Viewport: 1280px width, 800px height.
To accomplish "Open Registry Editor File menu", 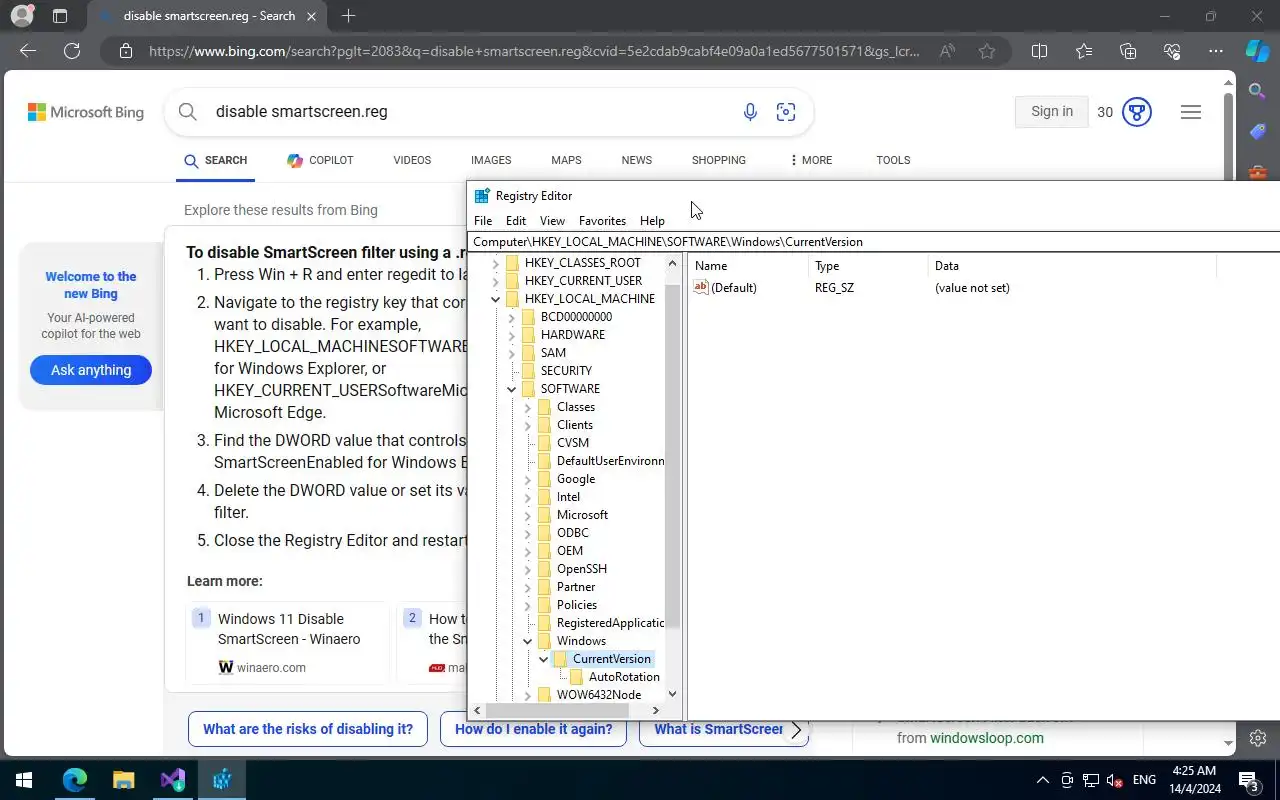I will (483, 221).
